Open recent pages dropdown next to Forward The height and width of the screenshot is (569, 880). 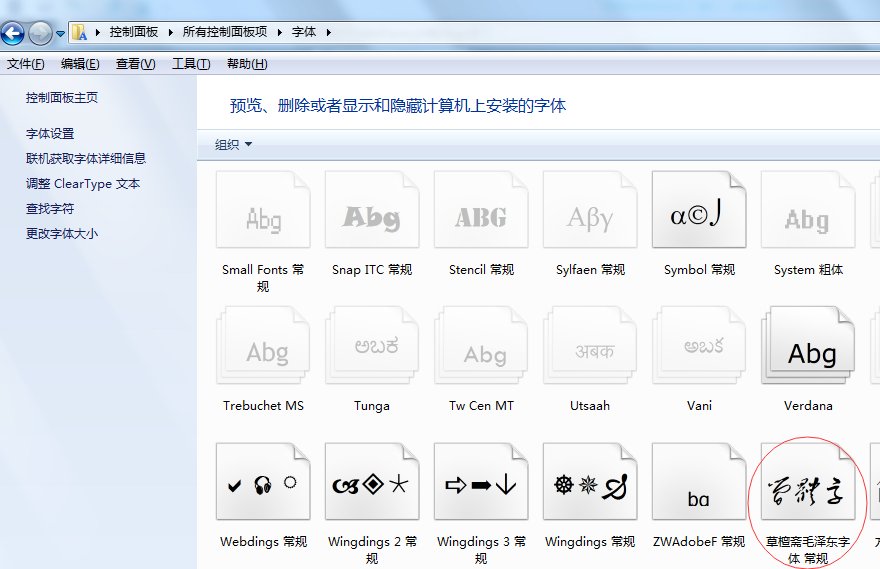pos(60,34)
